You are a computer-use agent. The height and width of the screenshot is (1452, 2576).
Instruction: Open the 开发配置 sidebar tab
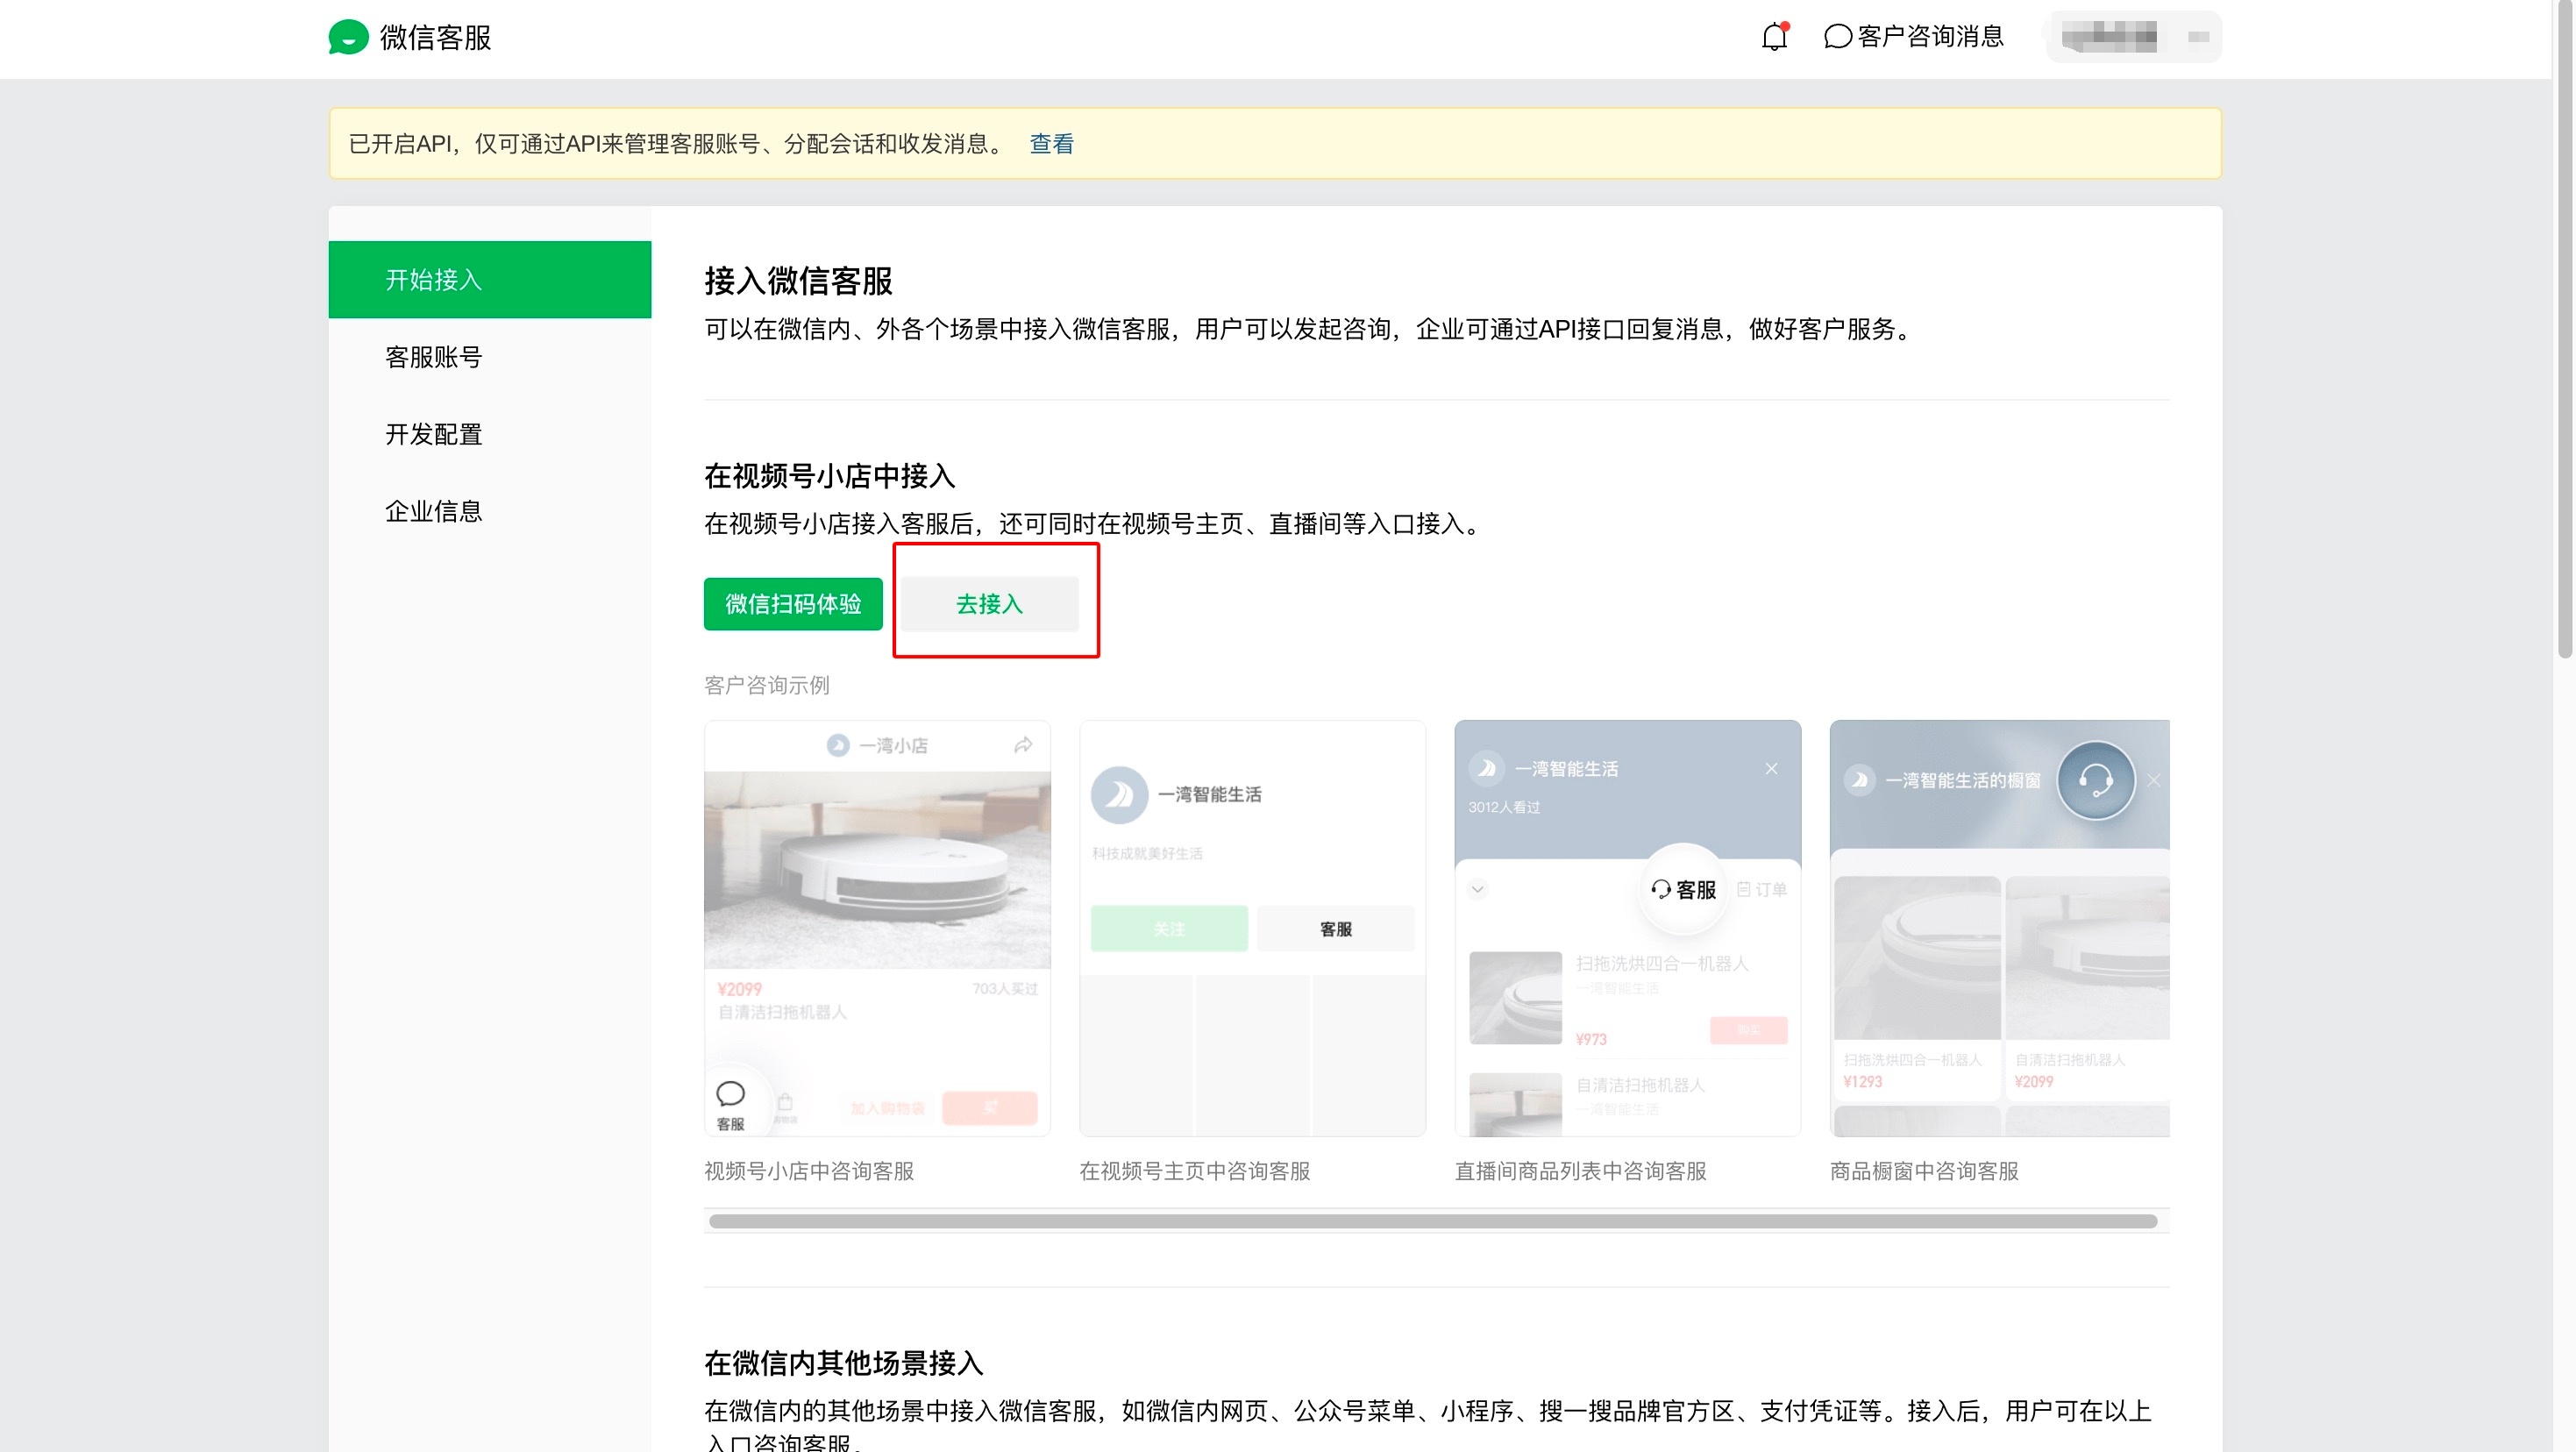490,434
